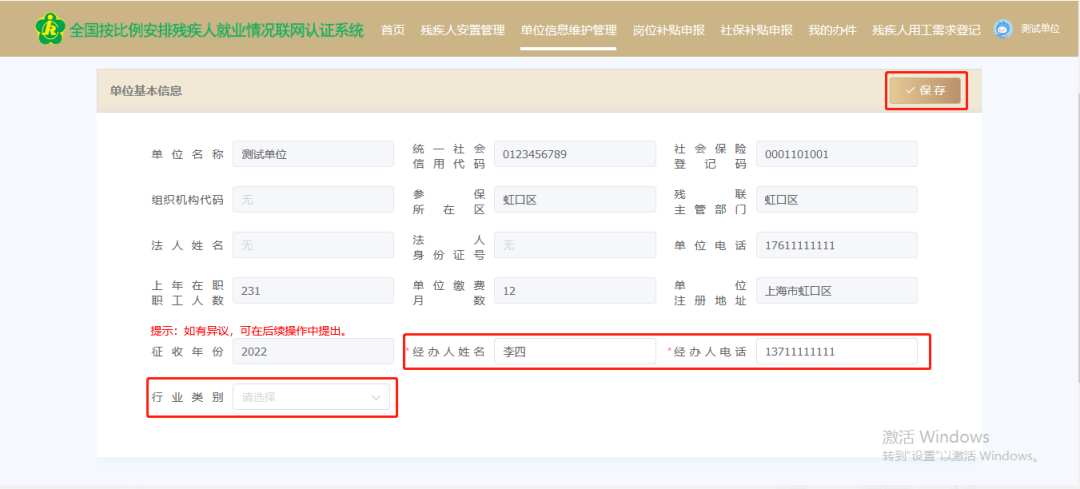The image size is (1080, 489).
Task: Open 残疾人安置管理 menu
Action: (x=463, y=30)
